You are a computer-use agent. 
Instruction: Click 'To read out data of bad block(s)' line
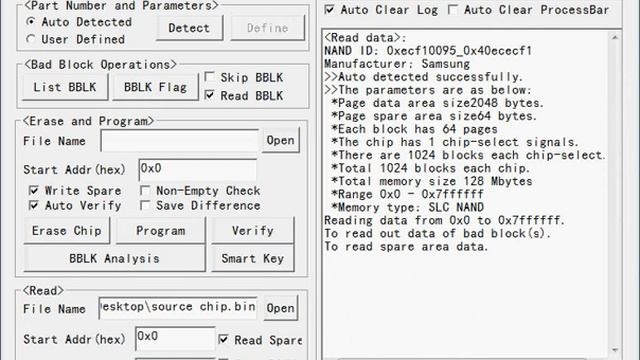click(438, 233)
